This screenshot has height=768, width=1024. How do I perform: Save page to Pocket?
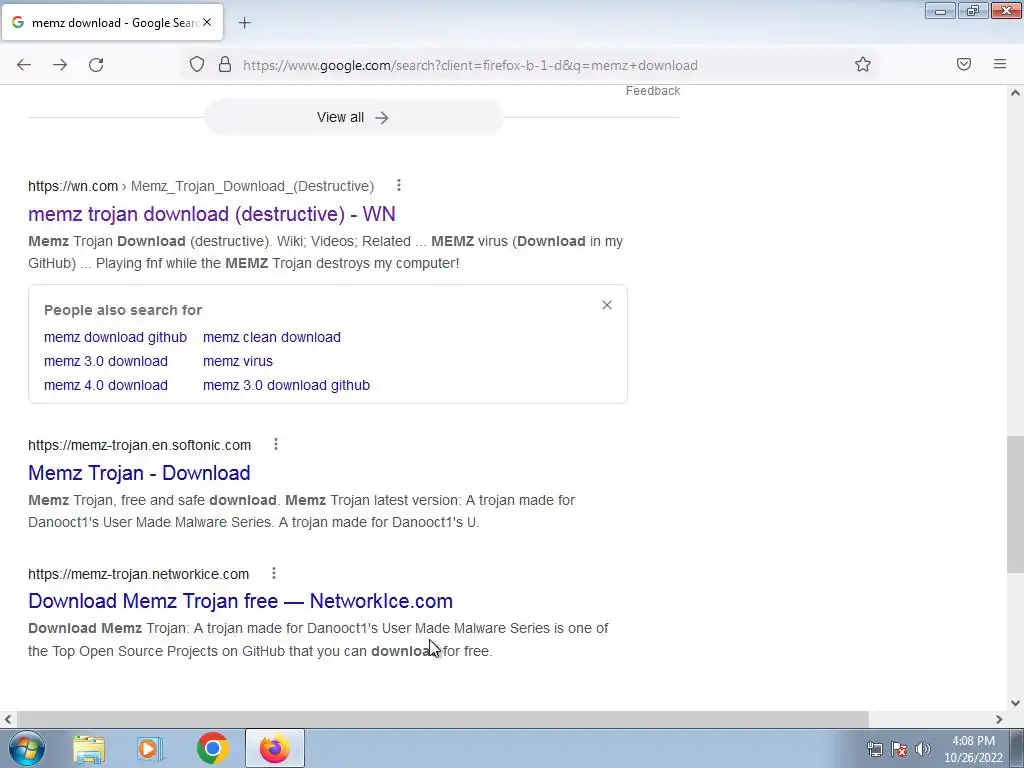tap(964, 64)
